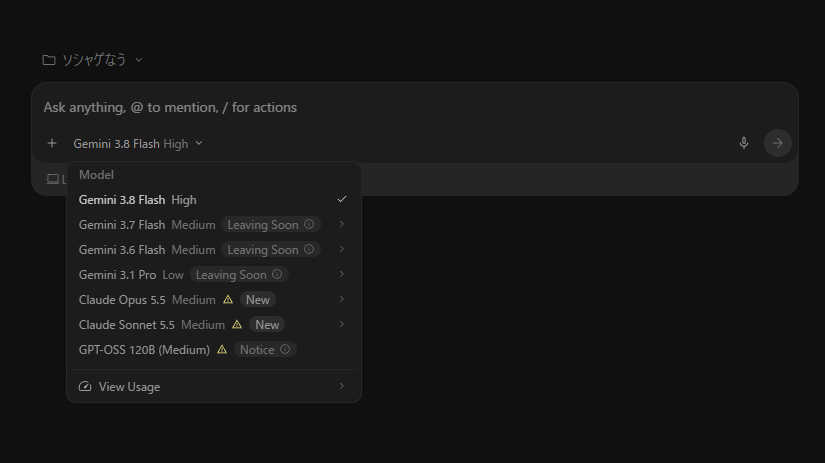825x463 pixels.
Task: Click the folder icon beside ソシャゲなう
Action: coord(48,60)
